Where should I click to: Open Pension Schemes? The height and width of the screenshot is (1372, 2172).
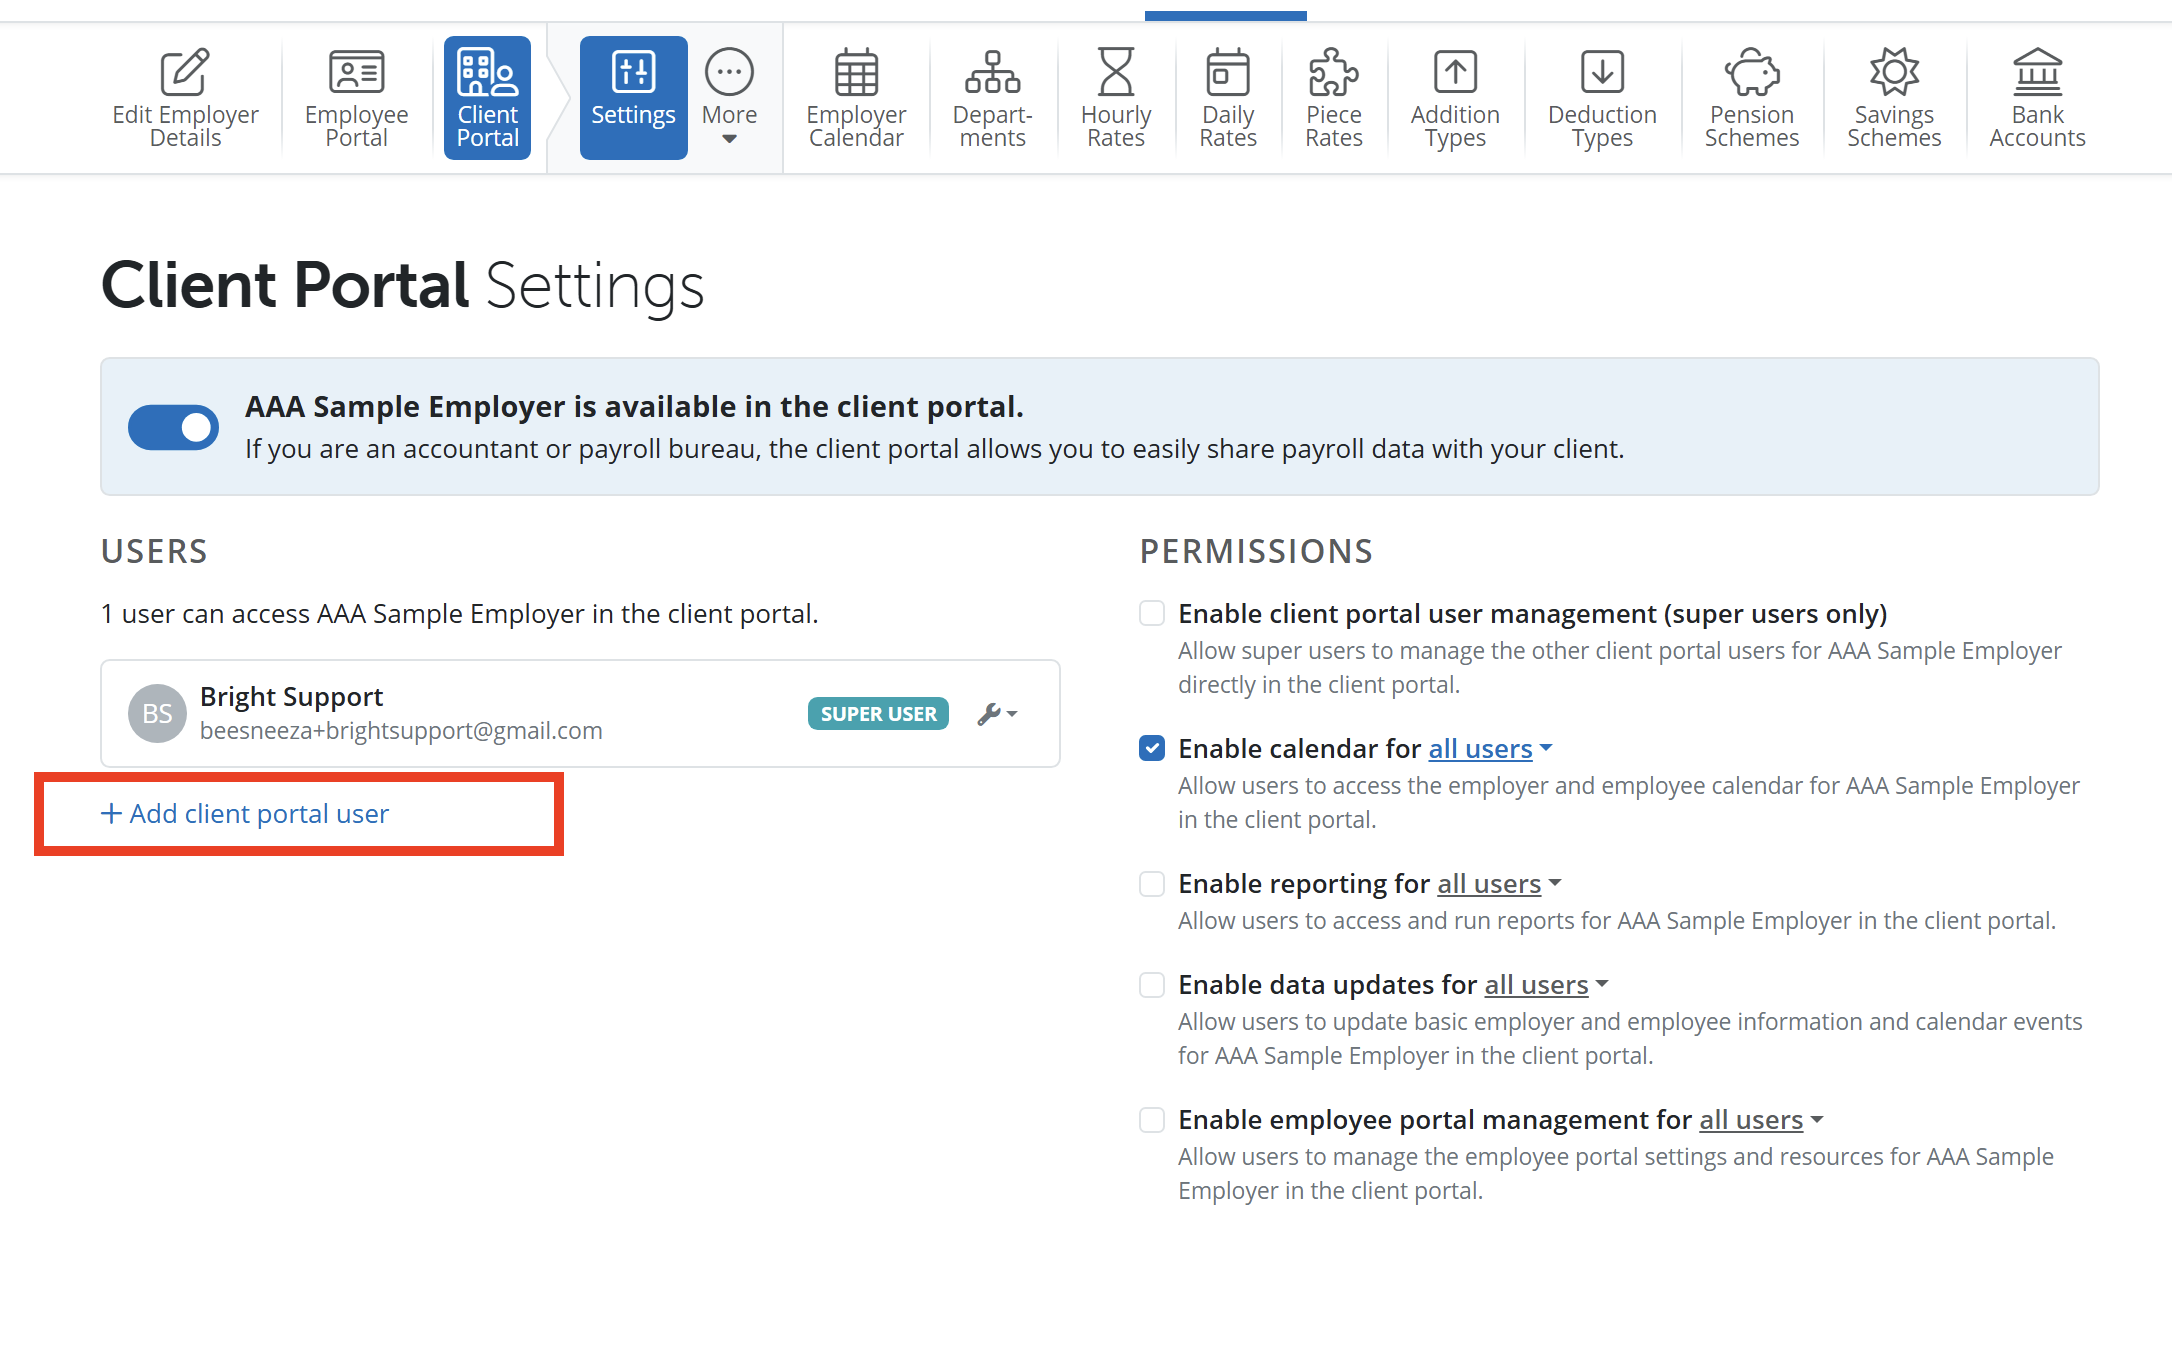coord(1752,98)
